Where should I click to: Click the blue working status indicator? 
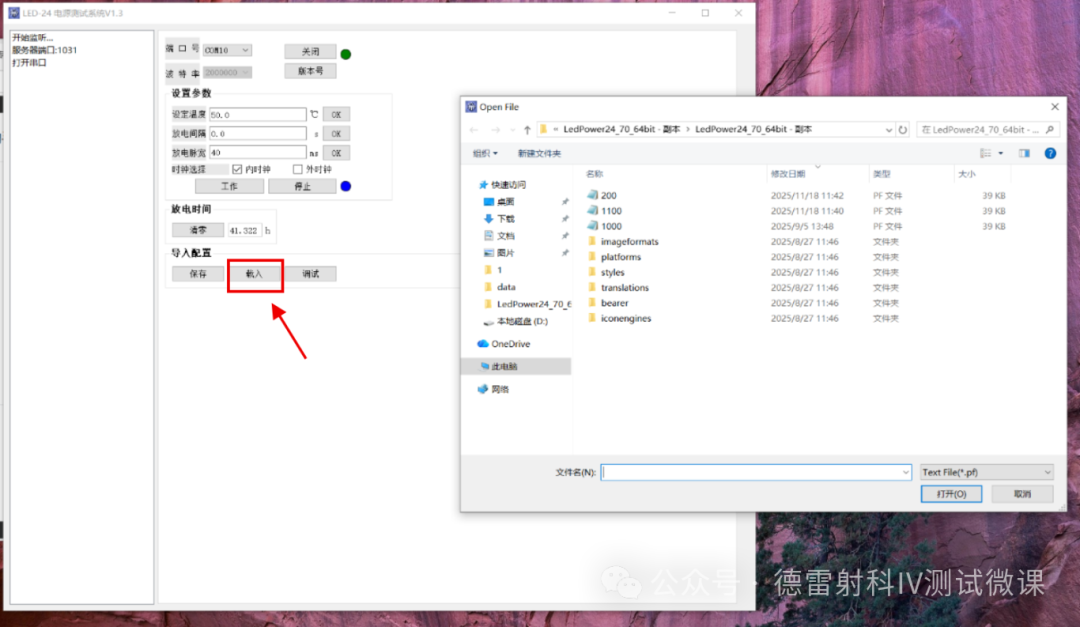(346, 186)
